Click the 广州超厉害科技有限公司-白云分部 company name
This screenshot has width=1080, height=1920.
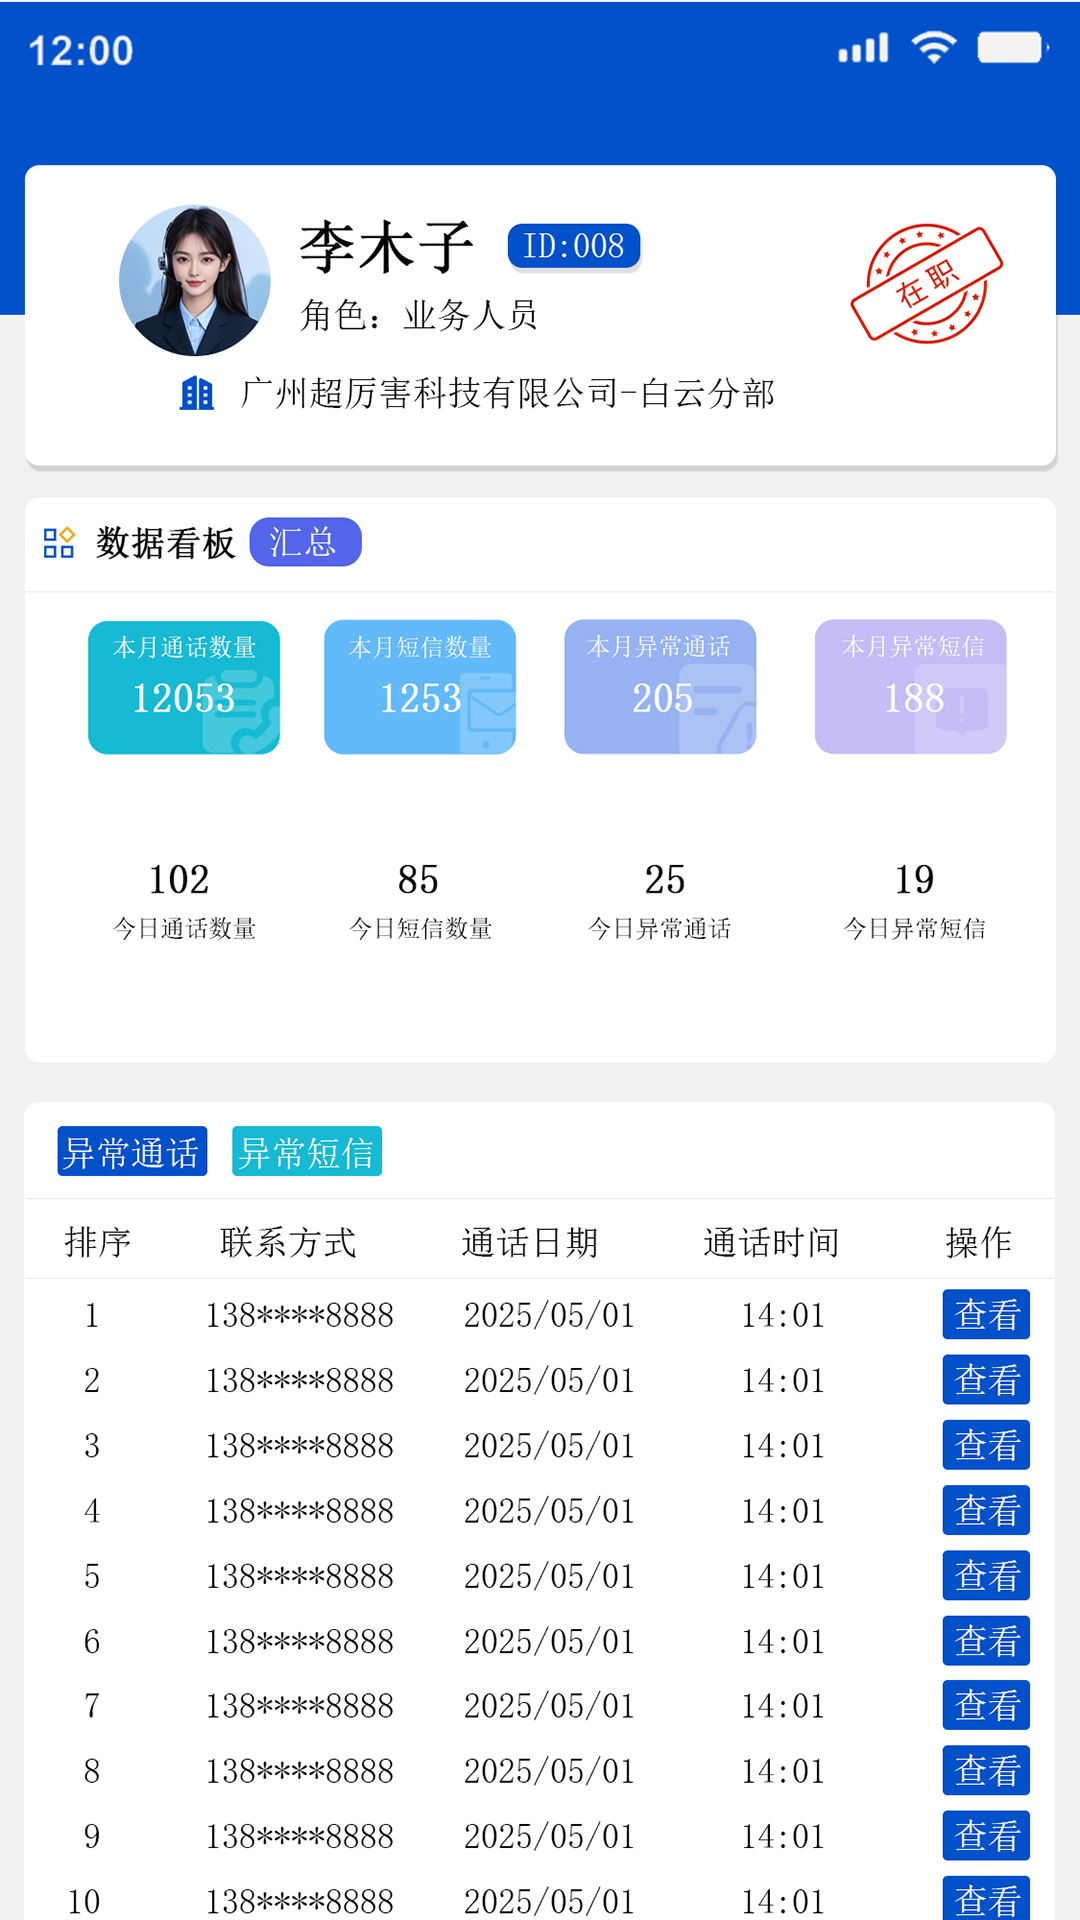[x=508, y=393]
